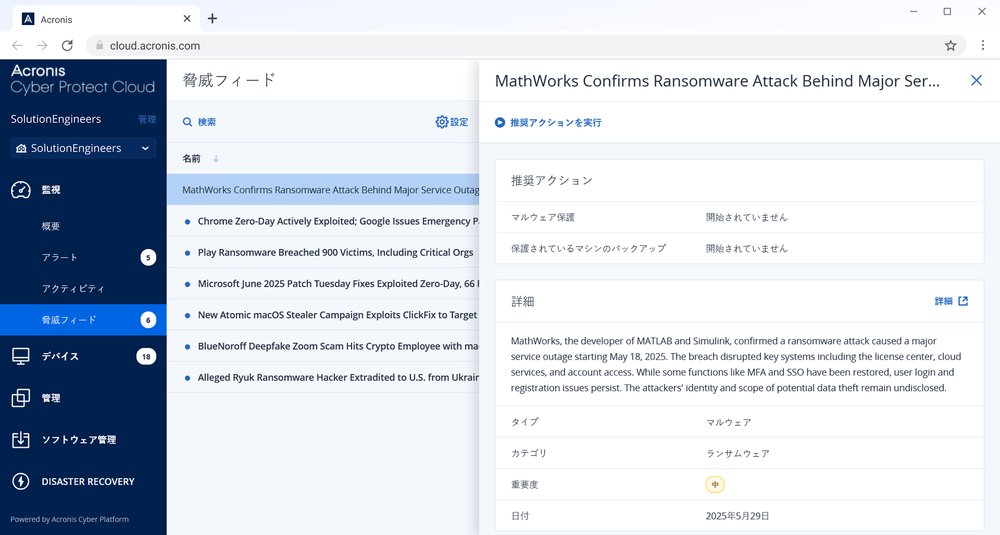Click the マルウェア保護 action row
Screen dimensions: 1000x535
pyautogui.click(x=739, y=217)
